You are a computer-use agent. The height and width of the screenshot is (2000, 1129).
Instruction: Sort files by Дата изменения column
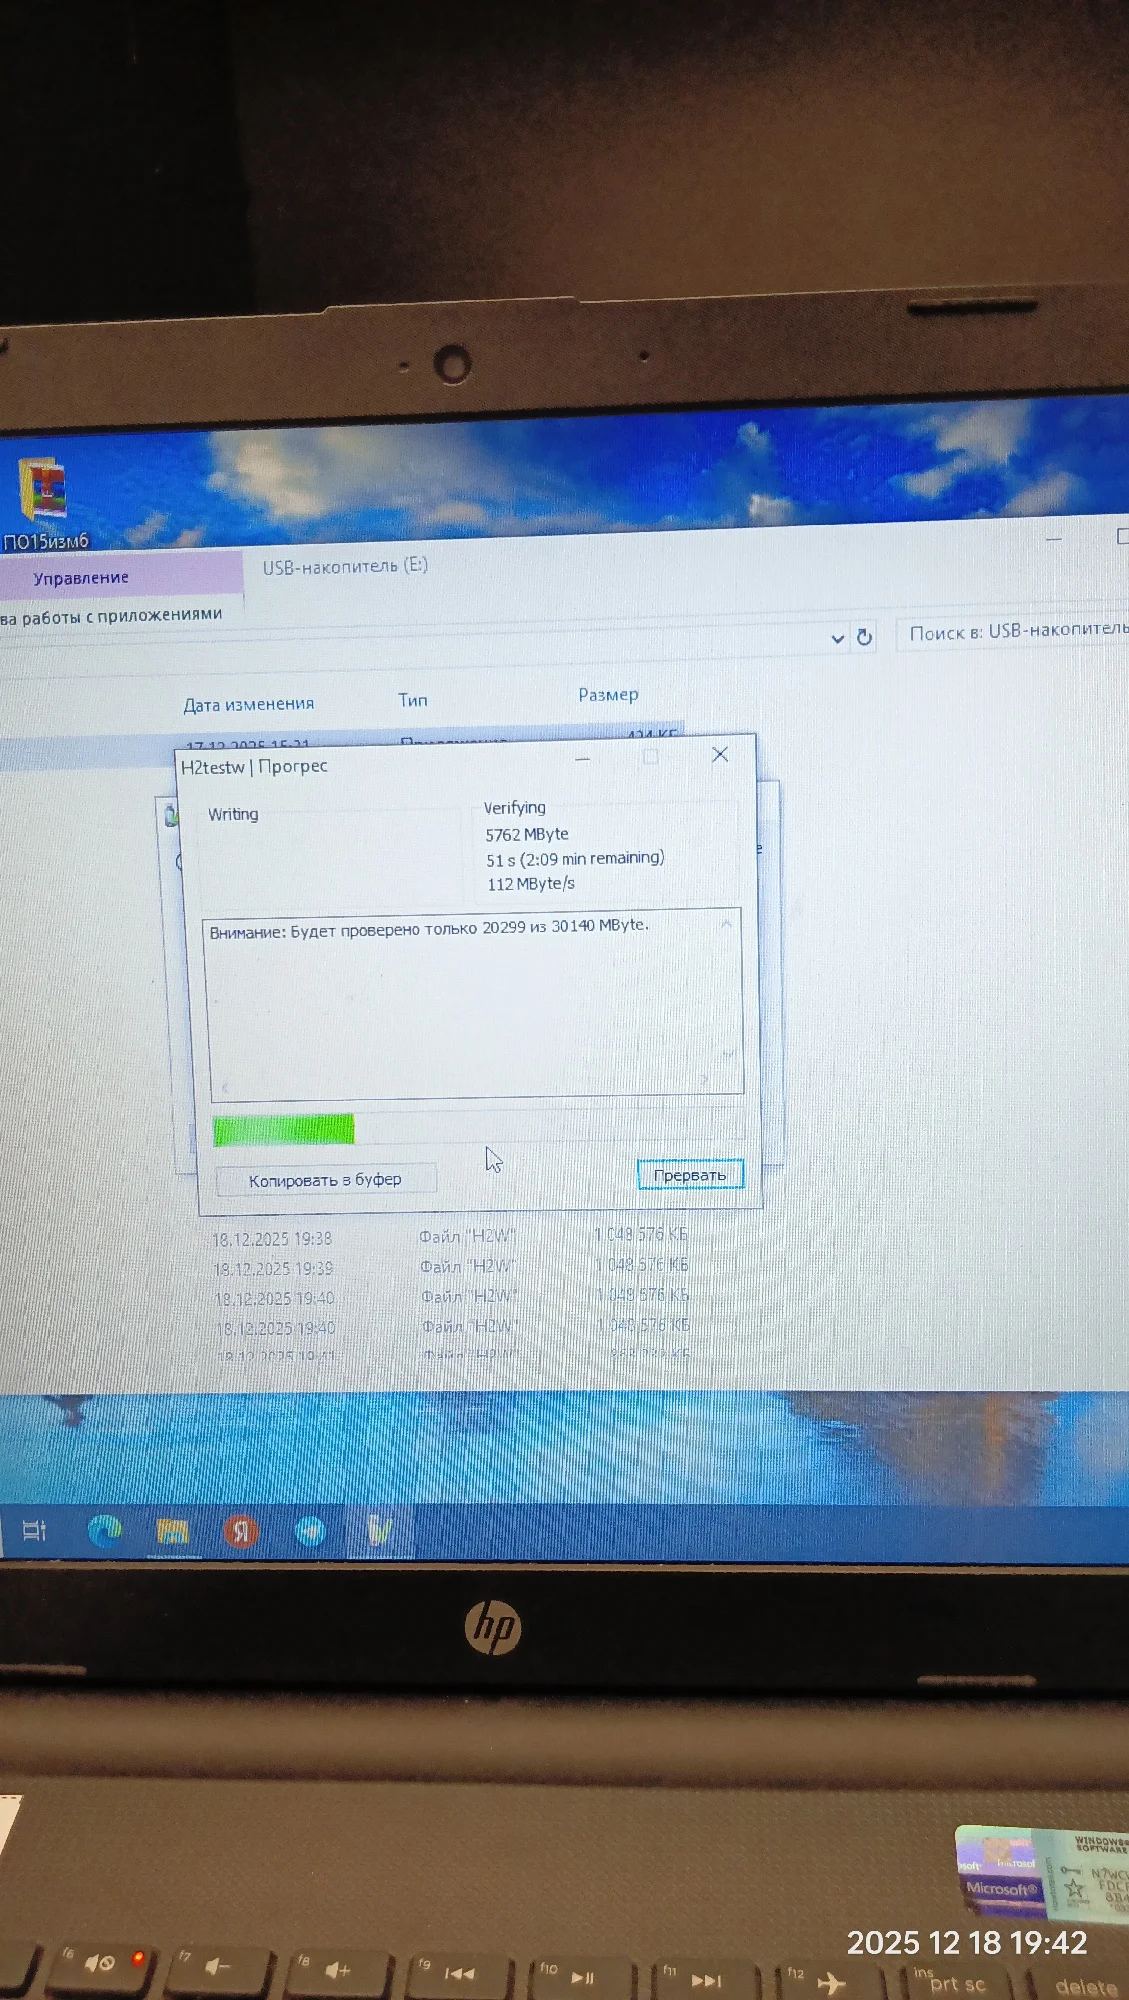249,704
